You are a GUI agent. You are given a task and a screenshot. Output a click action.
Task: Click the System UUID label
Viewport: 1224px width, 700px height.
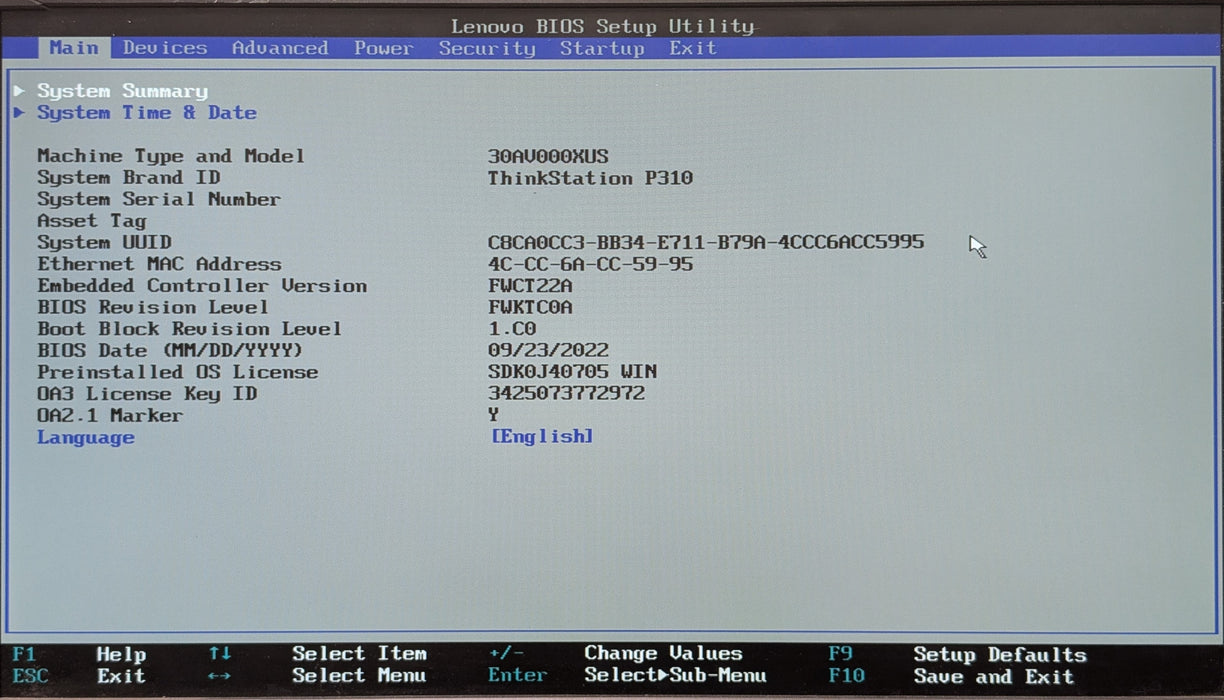[x=104, y=243]
